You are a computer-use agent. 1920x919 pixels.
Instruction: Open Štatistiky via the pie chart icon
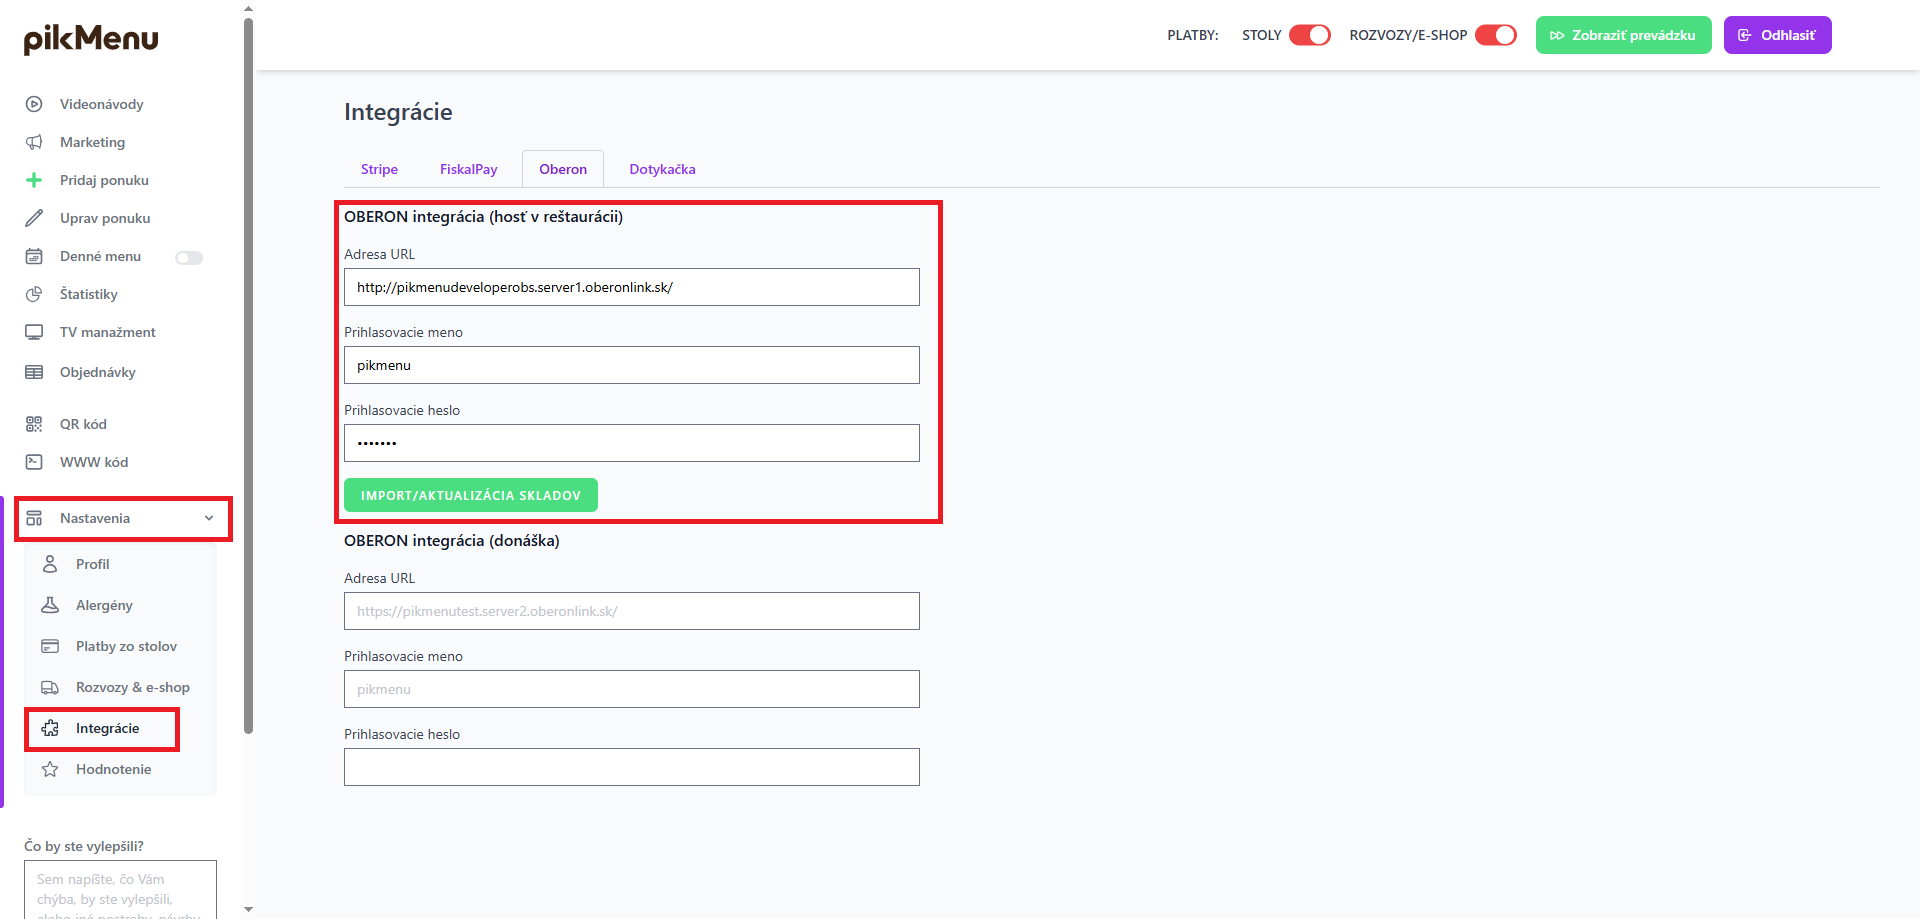[34, 294]
